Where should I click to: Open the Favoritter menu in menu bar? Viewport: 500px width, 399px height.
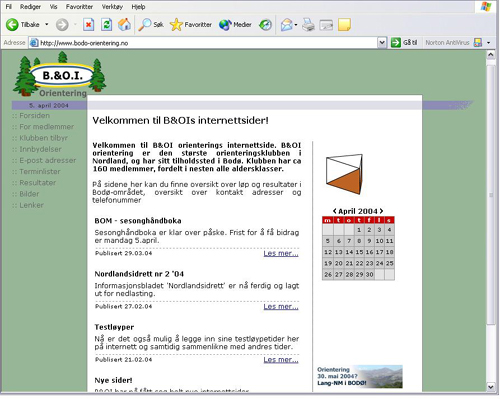tap(79, 7)
